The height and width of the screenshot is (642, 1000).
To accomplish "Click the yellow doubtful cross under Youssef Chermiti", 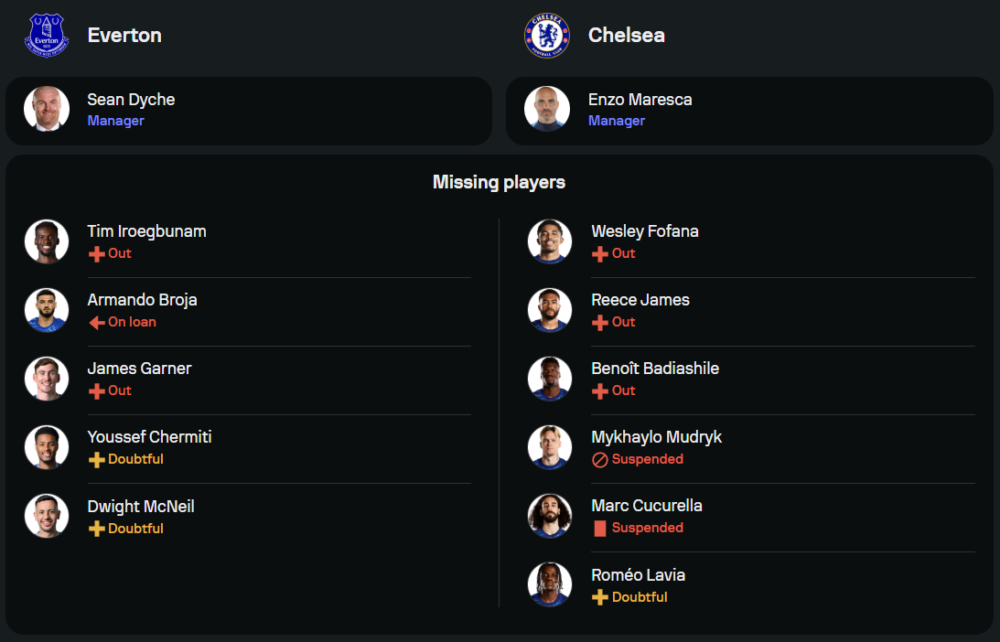I will [x=97, y=460].
